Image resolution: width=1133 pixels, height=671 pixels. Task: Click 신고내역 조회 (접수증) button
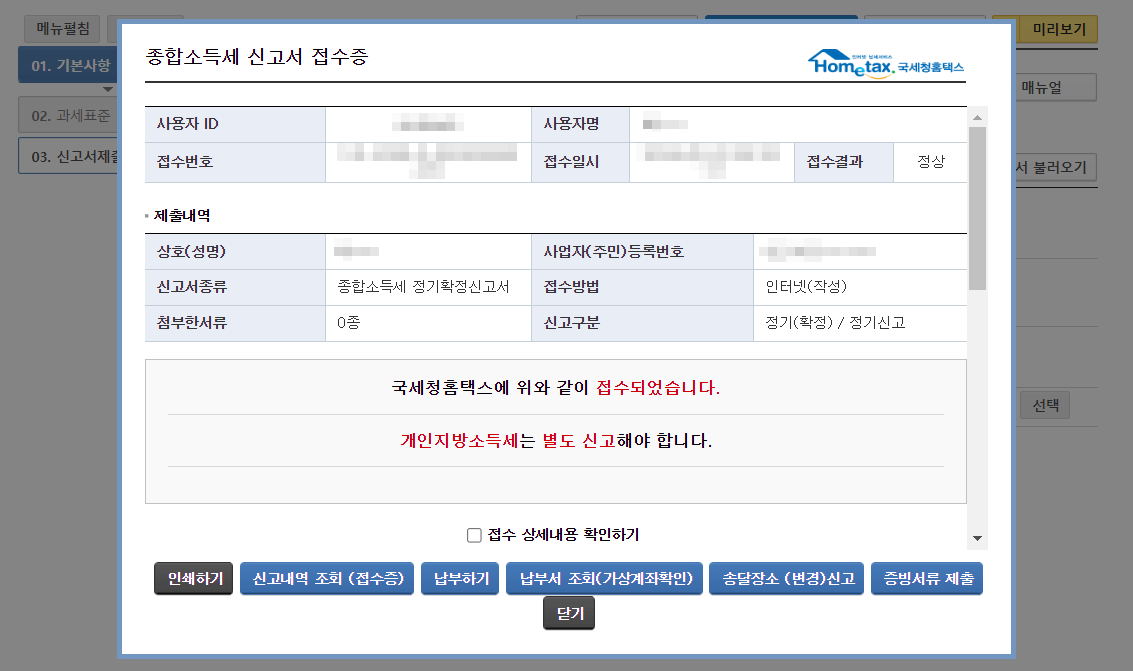[327, 578]
